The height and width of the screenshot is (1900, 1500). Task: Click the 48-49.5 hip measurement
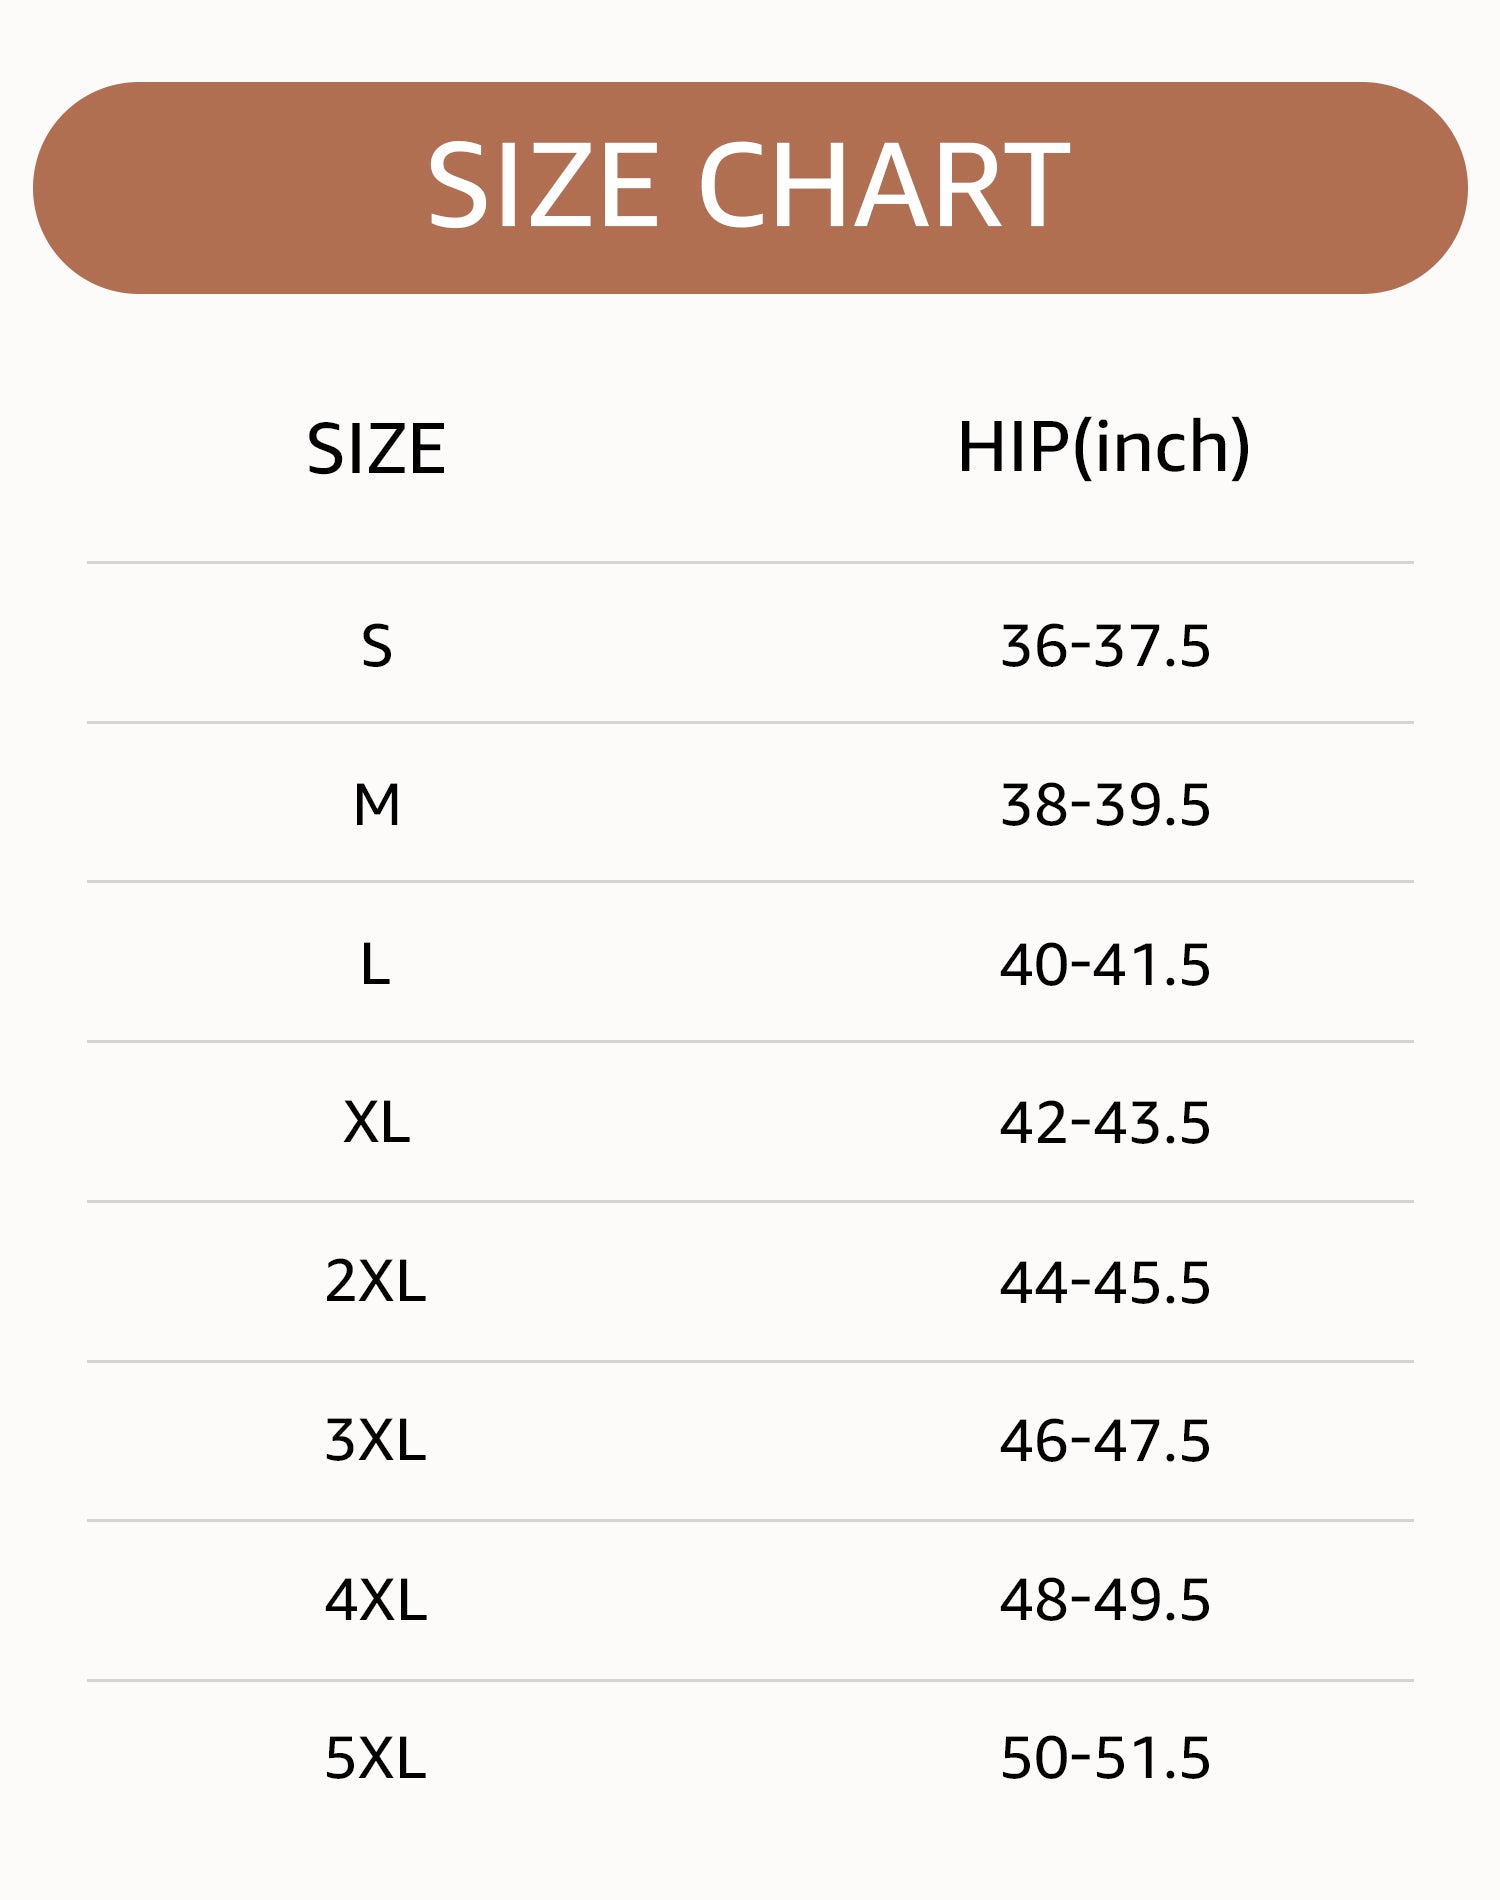pos(1106,1599)
